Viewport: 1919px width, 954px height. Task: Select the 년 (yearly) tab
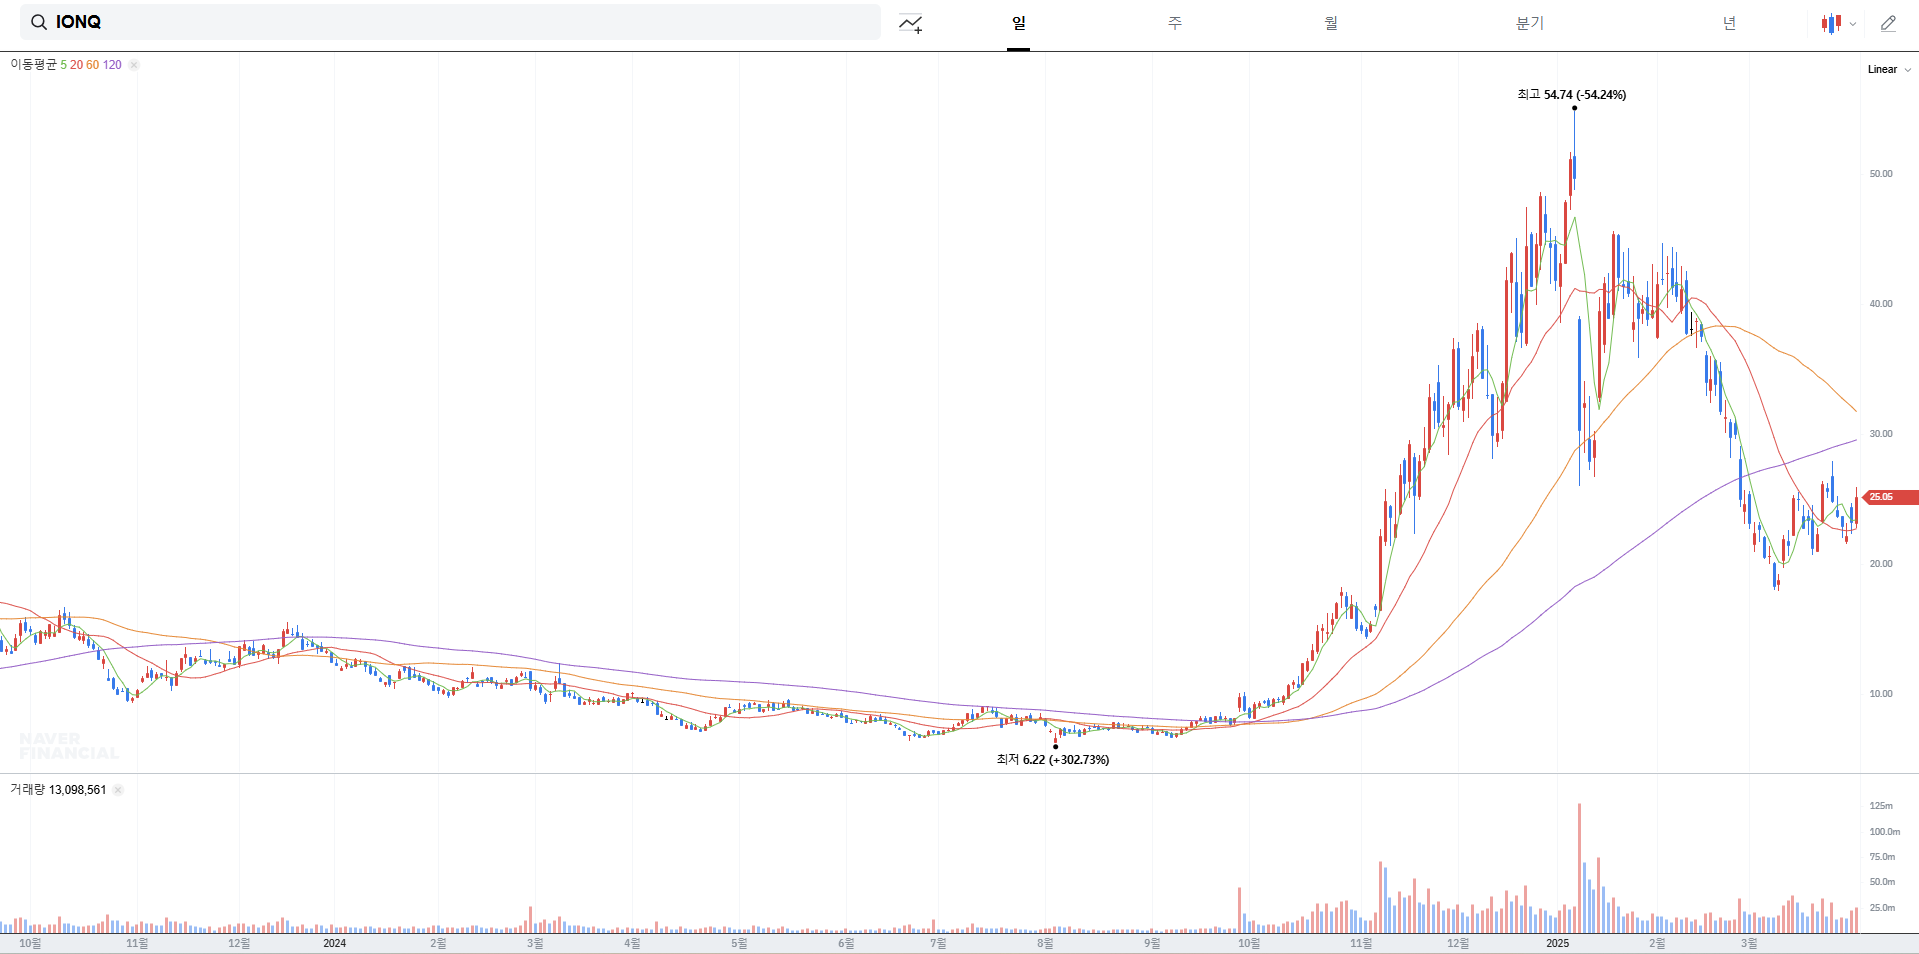click(x=1729, y=23)
